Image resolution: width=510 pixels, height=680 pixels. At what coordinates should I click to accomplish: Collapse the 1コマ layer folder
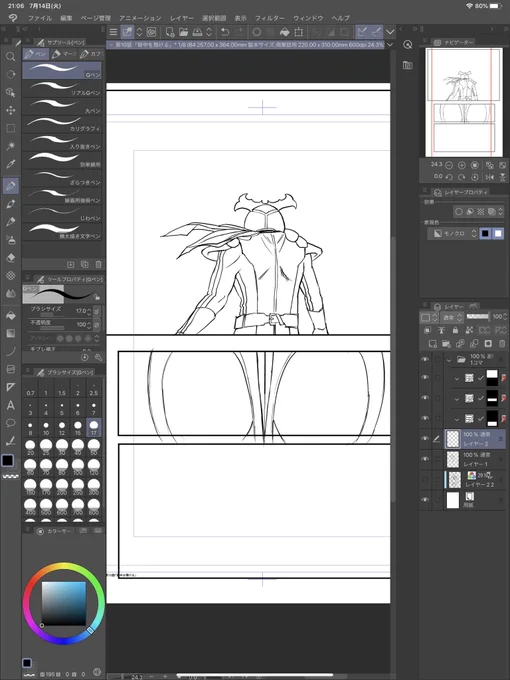(x=449, y=360)
